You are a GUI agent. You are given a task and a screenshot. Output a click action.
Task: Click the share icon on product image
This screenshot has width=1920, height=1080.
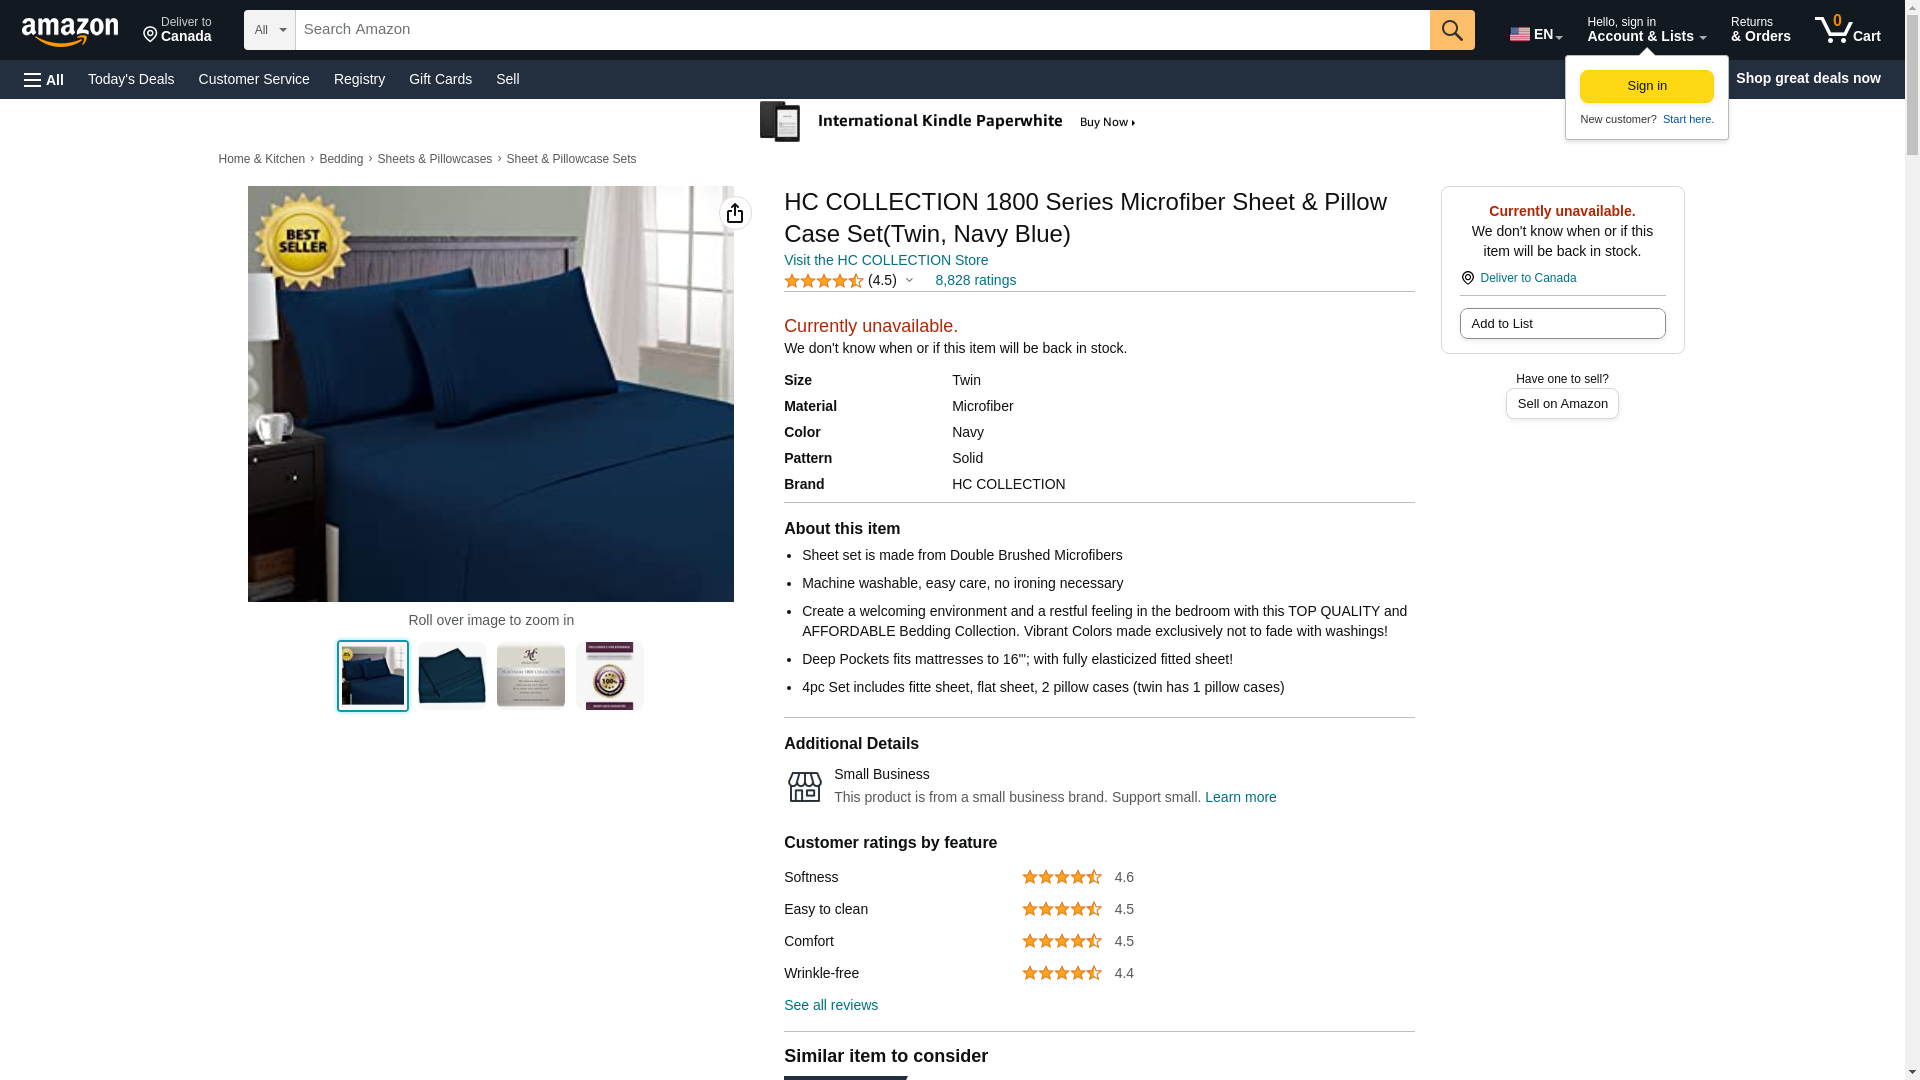point(735,213)
